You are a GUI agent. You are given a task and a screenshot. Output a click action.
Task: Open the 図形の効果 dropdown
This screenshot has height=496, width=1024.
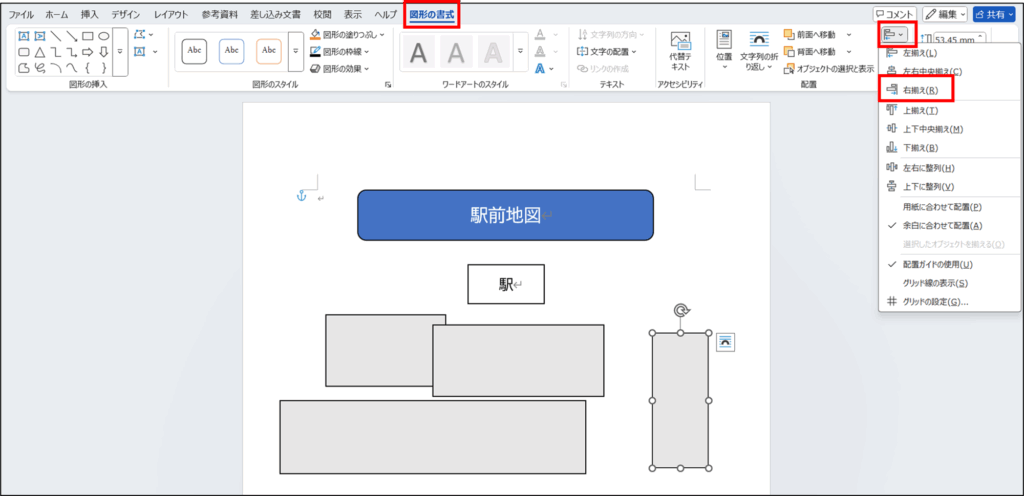tap(339, 69)
